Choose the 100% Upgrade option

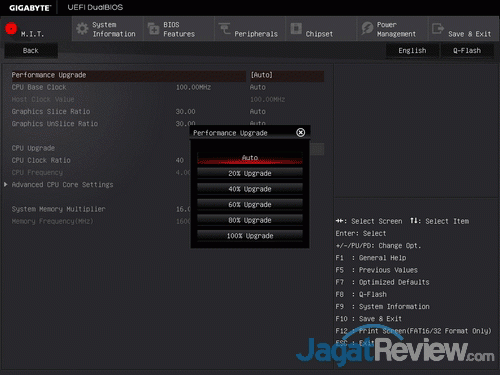tap(250, 236)
